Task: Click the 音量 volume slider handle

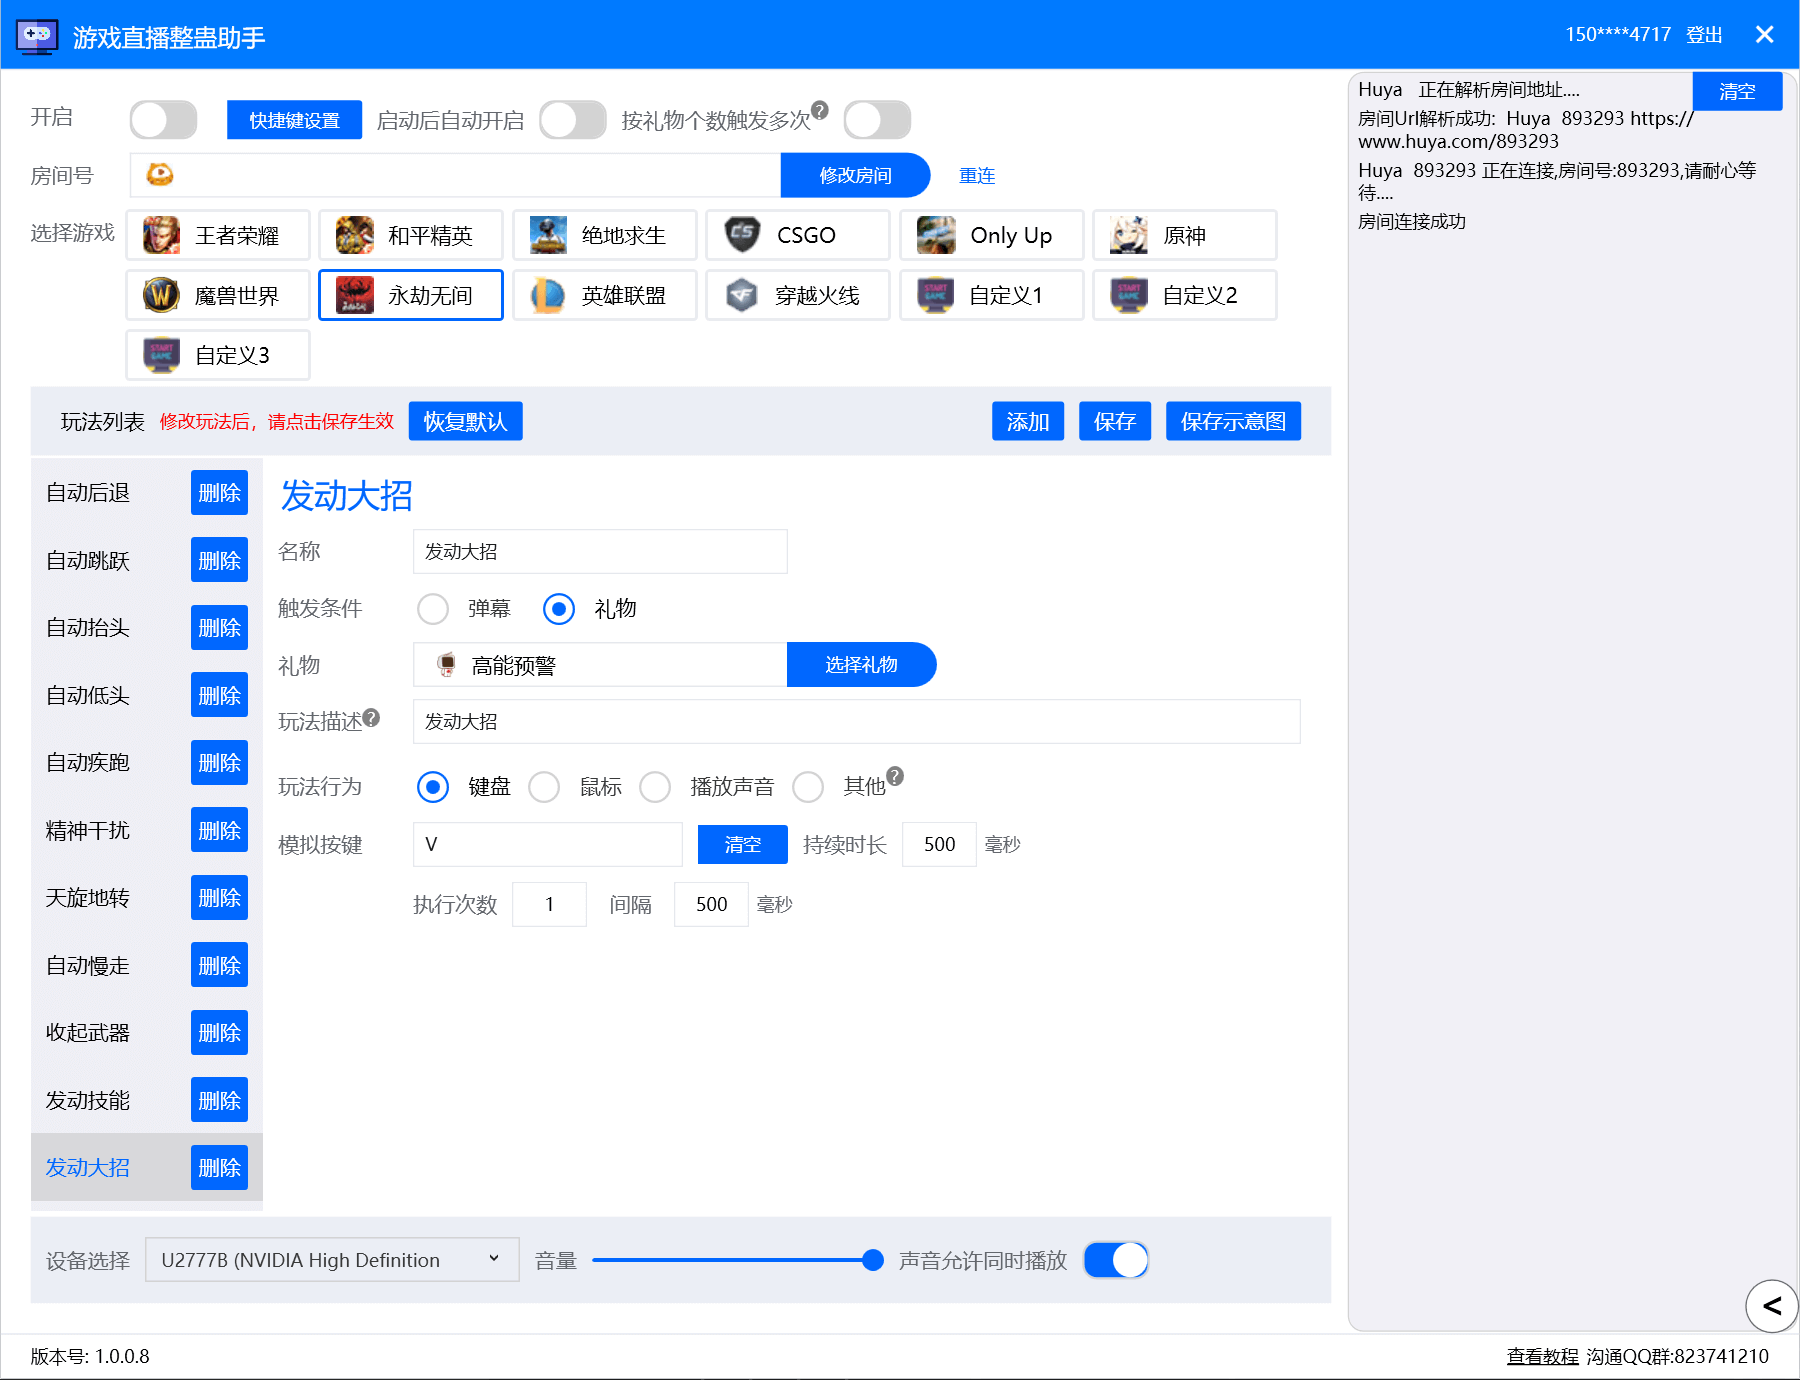Action: click(873, 1260)
